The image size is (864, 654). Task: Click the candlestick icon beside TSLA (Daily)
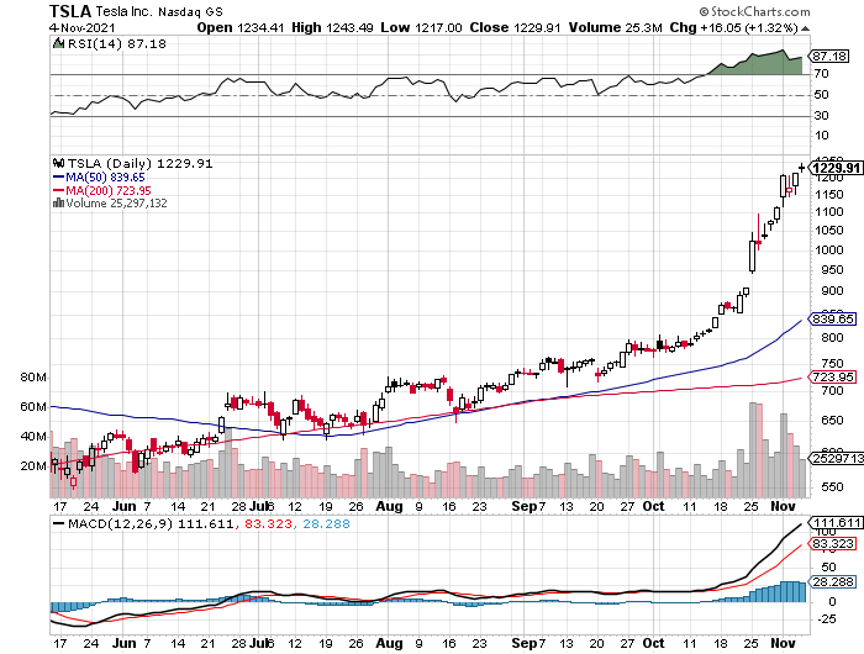58,163
